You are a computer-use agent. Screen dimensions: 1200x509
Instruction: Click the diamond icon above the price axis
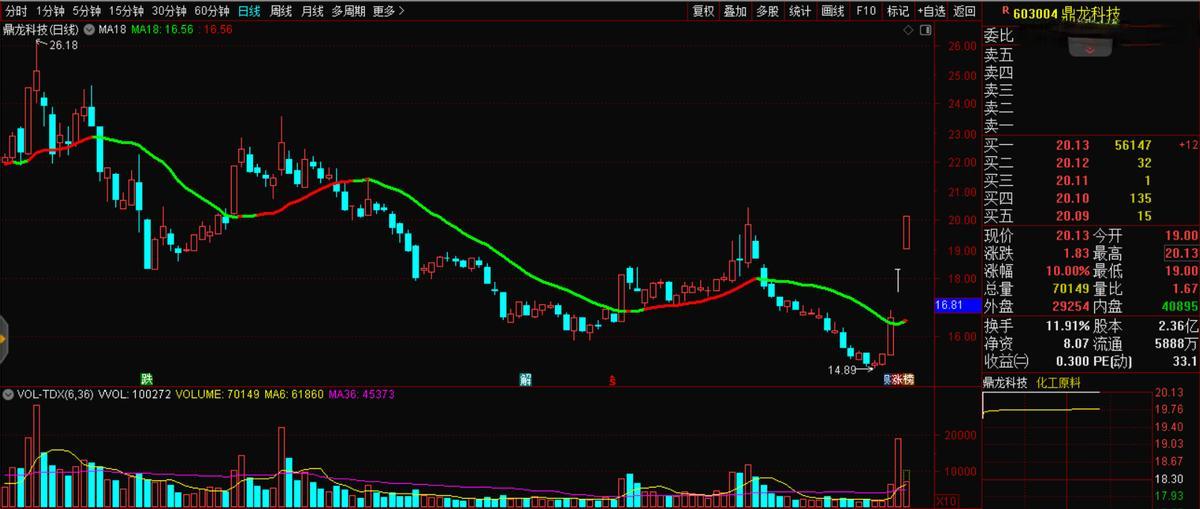(908, 31)
